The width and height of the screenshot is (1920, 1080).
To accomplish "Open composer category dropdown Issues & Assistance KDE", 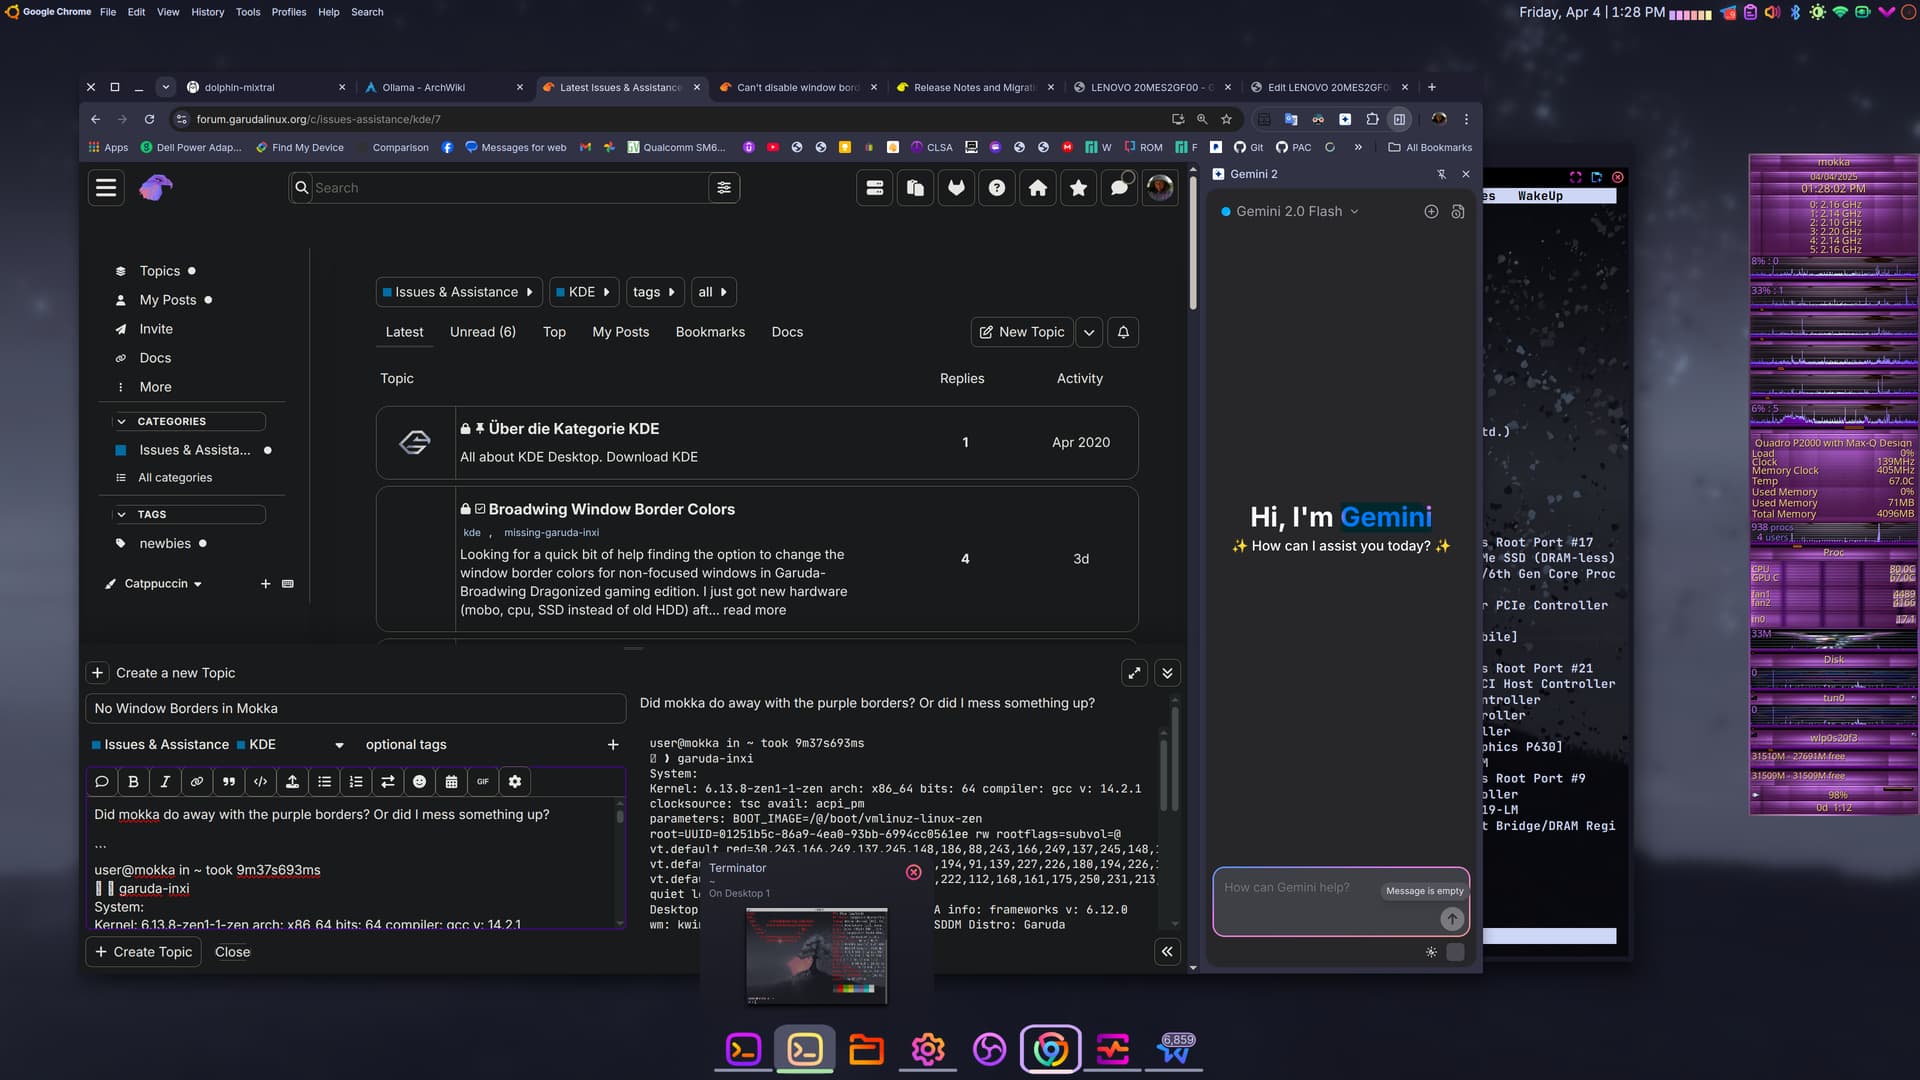I will pyautogui.click(x=217, y=745).
